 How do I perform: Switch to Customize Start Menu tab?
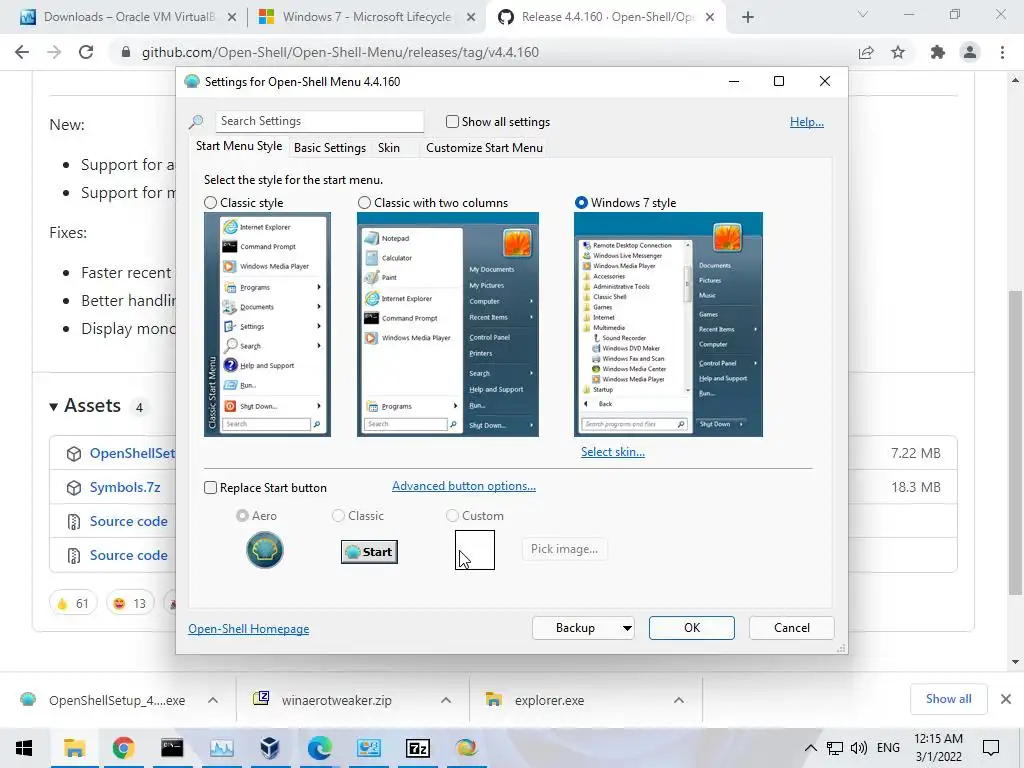coord(485,148)
